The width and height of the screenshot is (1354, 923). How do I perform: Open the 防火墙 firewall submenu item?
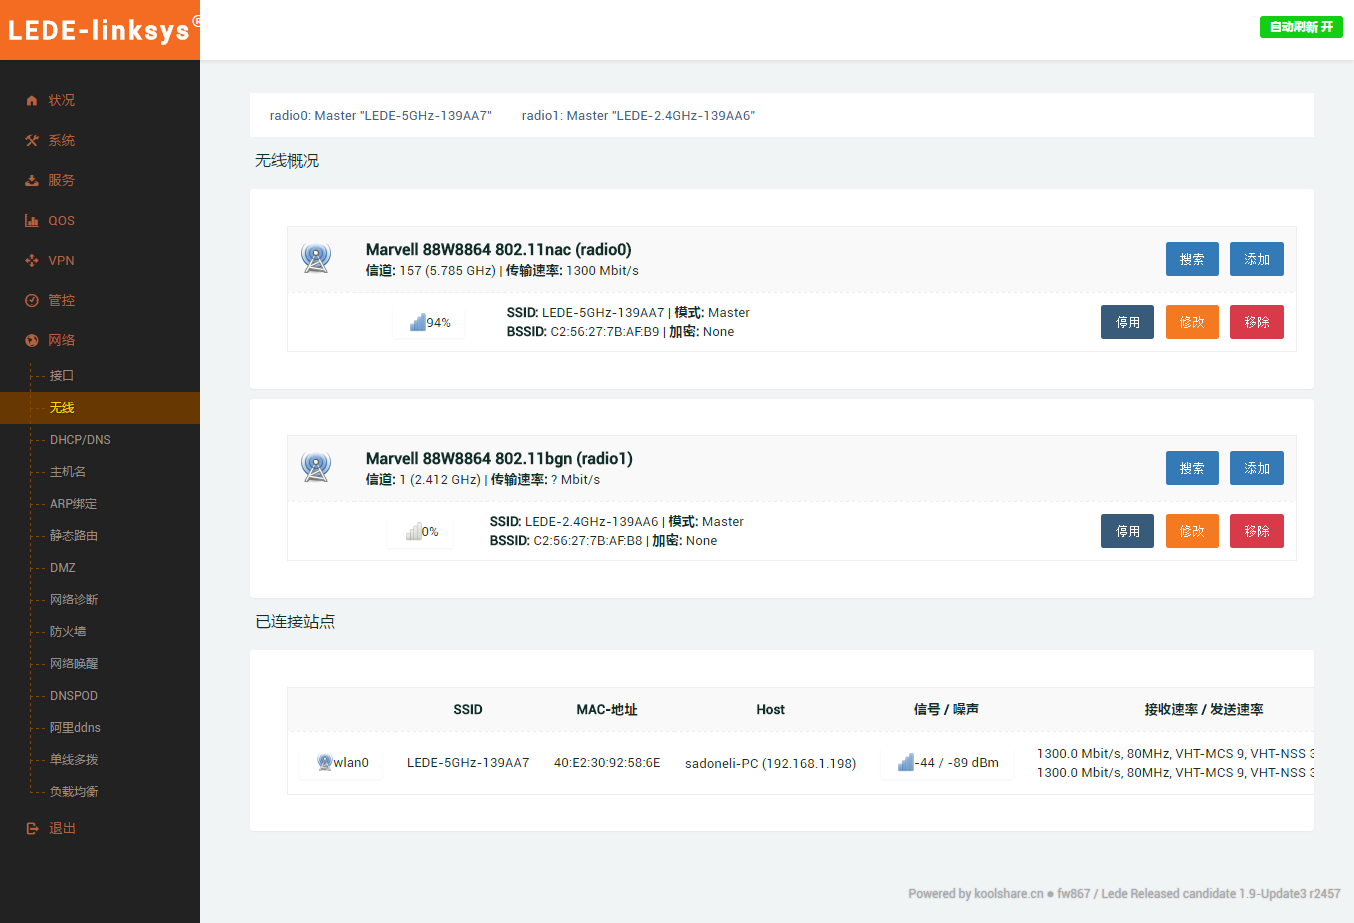click(x=68, y=632)
